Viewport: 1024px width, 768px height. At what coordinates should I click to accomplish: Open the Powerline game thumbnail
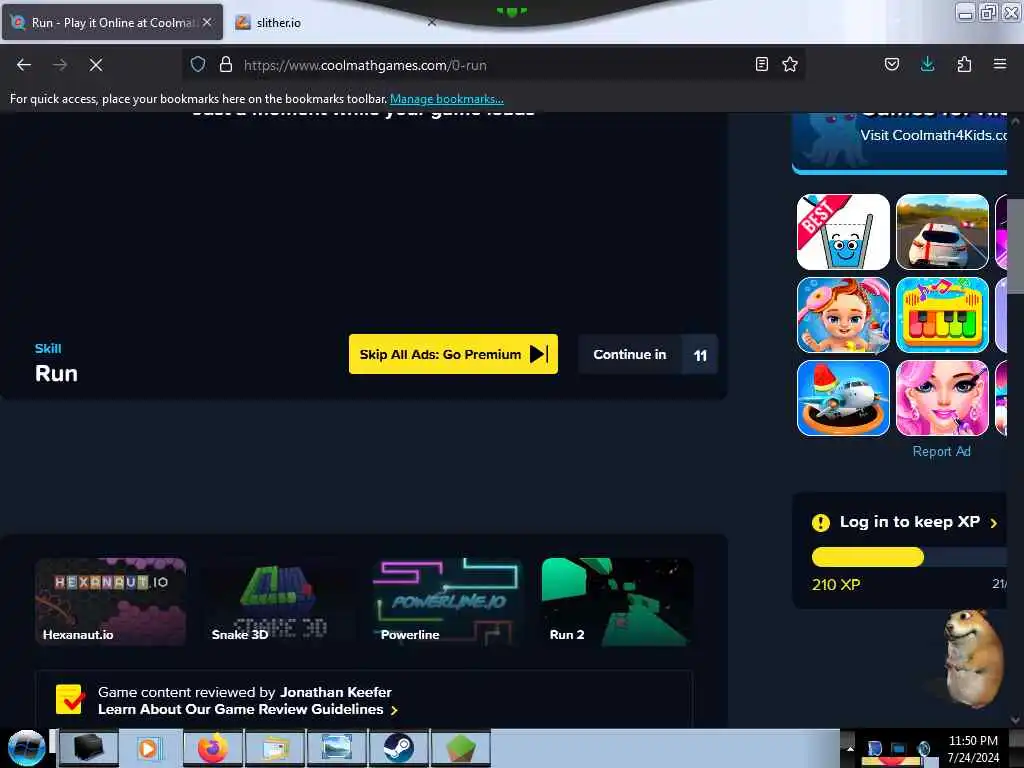point(448,601)
